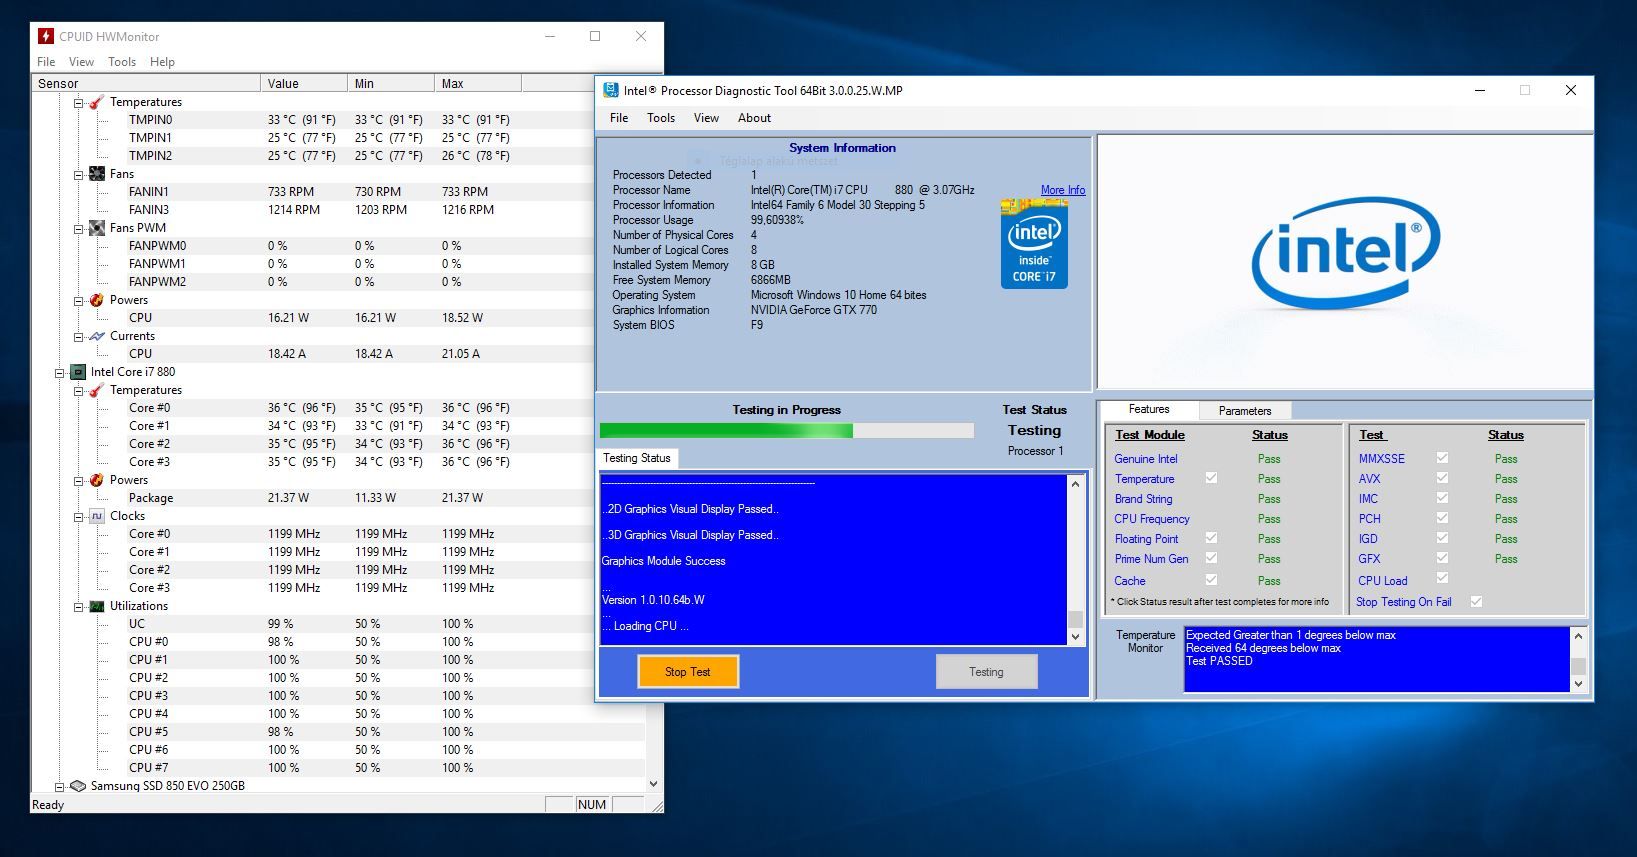The width and height of the screenshot is (1637, 857).
Task: Click the Intel Processor Diagnostic Tool title icon
Action: click(611, 90)
